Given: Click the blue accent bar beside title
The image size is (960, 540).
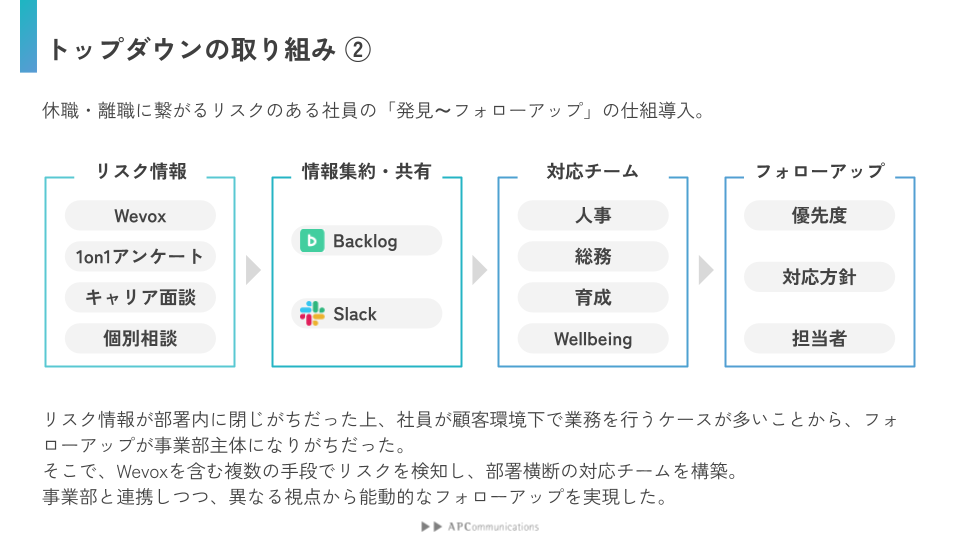Looking at the screenshot, I should tap(28, 36).
